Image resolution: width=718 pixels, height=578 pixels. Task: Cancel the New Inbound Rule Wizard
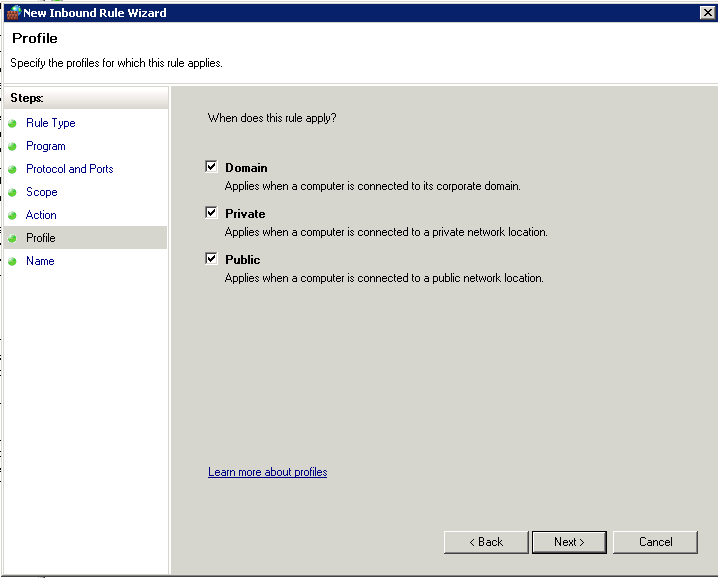pos(655,542)
